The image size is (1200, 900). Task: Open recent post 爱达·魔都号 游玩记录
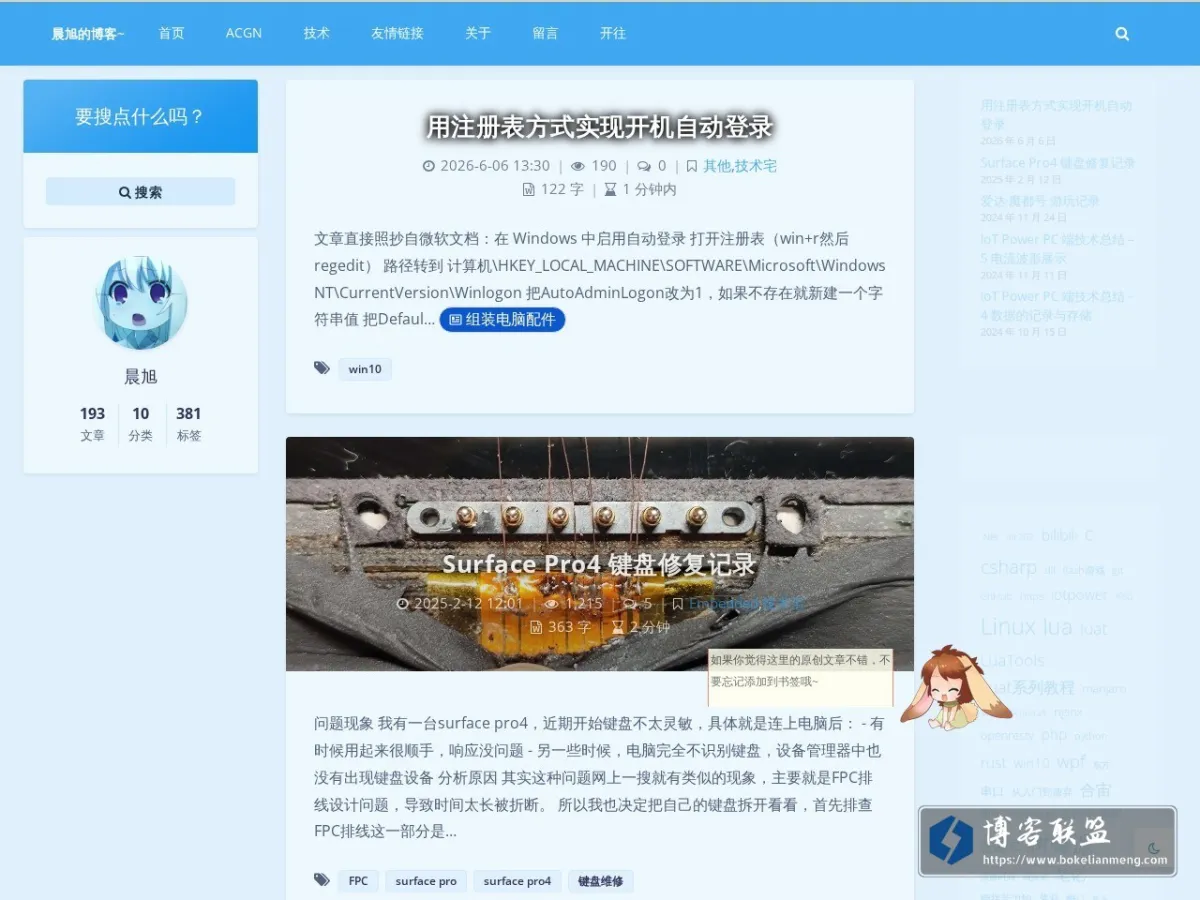click(x=1039, y=201)
